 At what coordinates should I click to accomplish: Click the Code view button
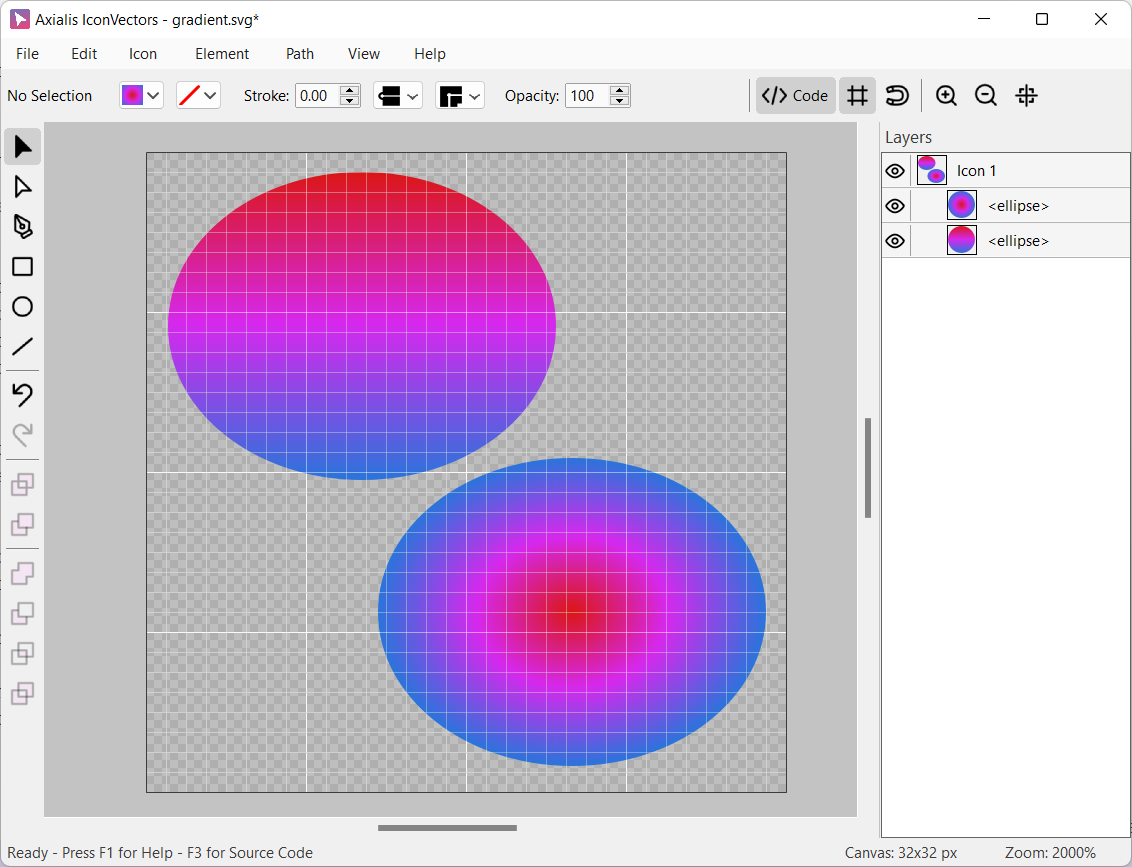tap(795, 96)
